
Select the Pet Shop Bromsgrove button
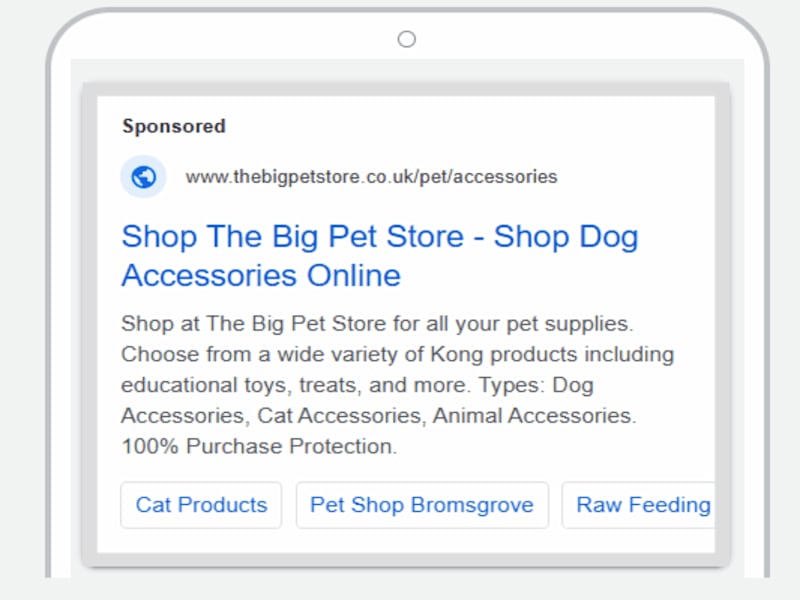pyautogui.click(x=422, y=505)
